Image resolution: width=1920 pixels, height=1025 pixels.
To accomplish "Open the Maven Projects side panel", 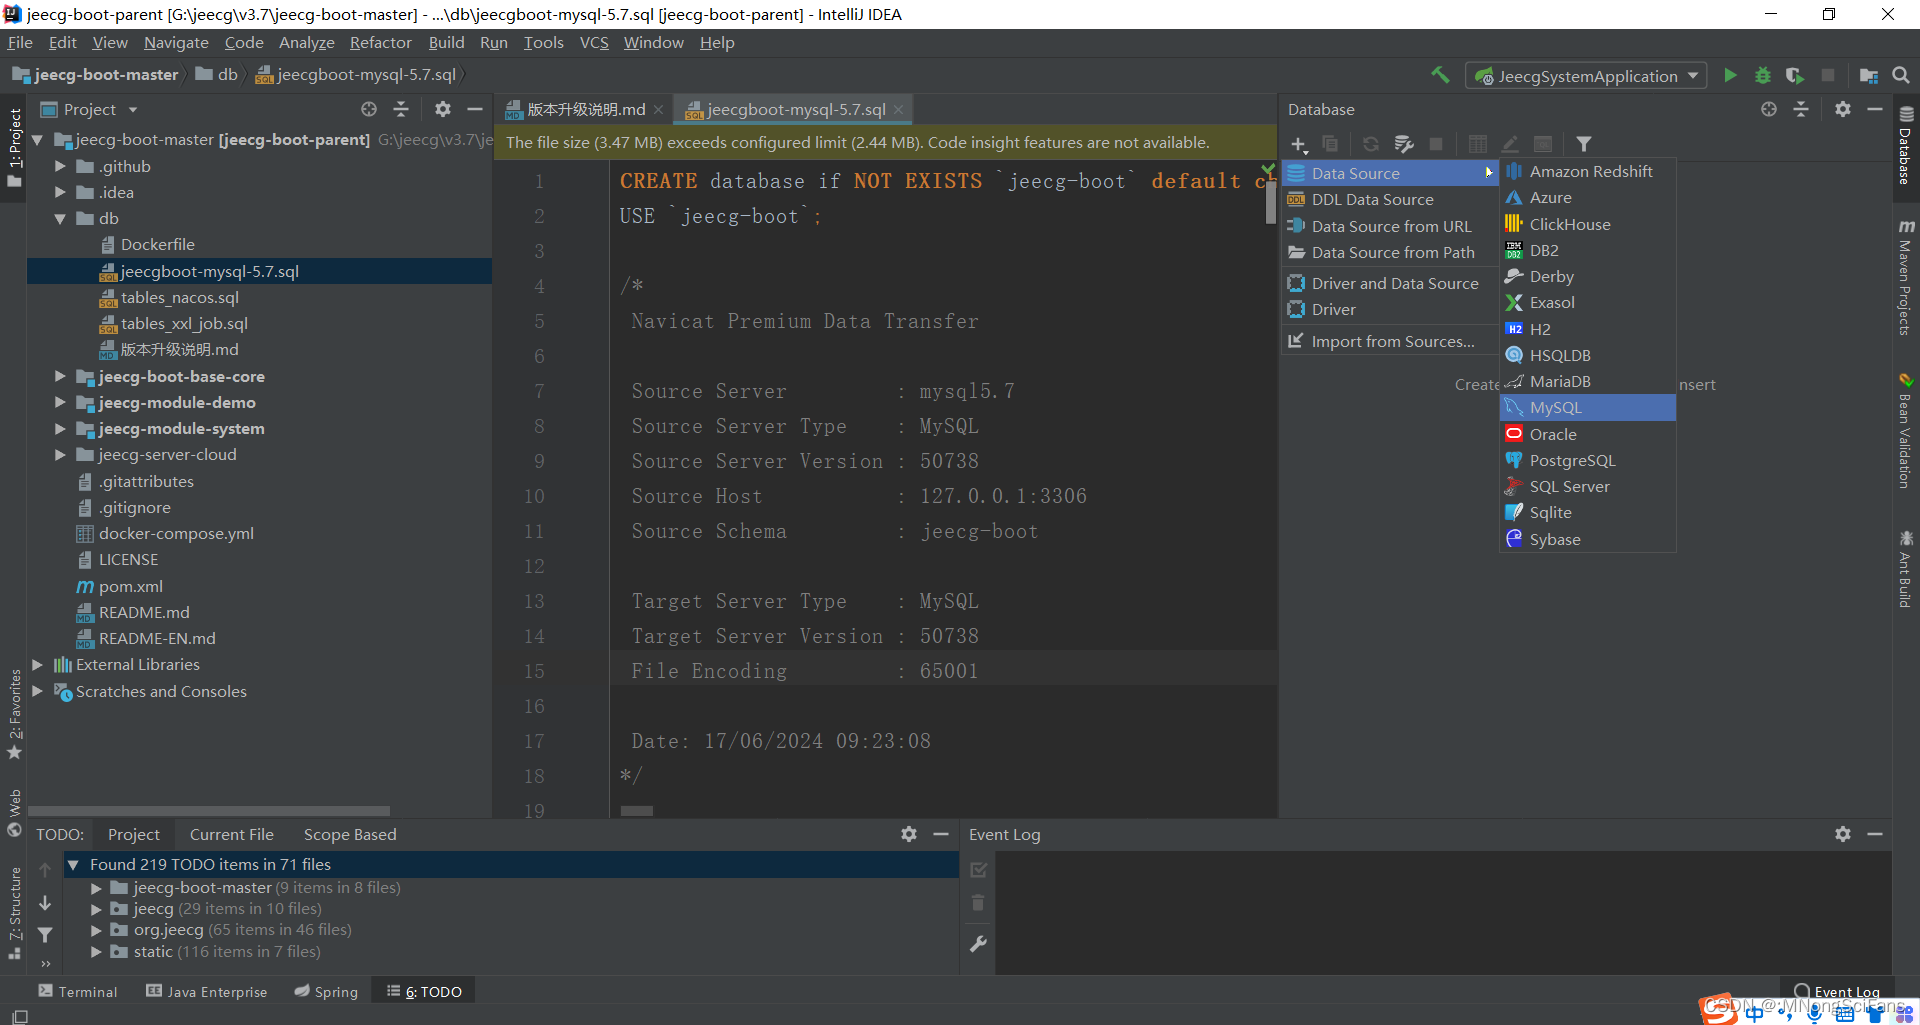I will [1905, 277].
